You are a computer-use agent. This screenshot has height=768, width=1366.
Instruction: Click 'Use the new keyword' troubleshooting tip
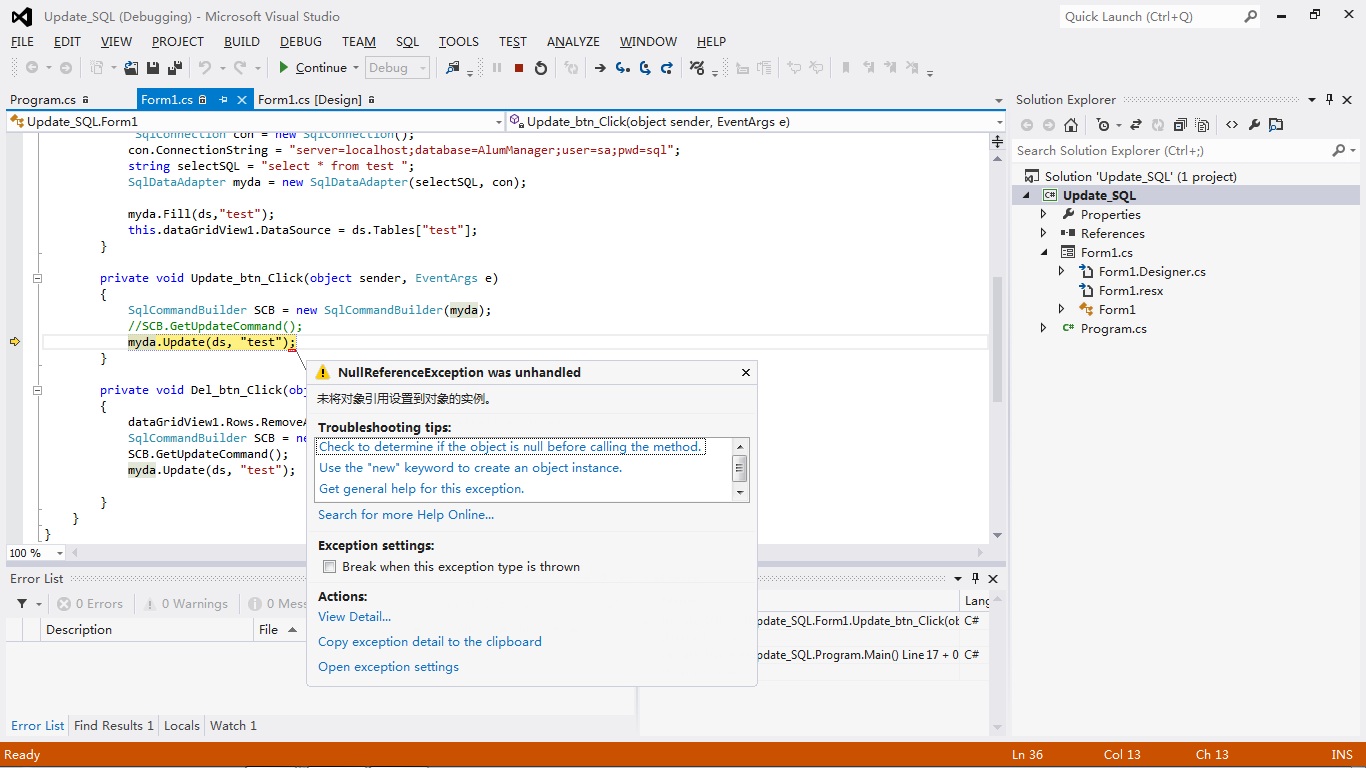click(470, 468)
